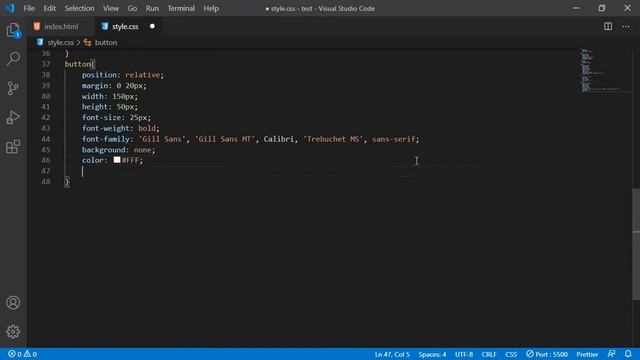The height and width of the screenshot is (360, 640).
Task: Click the feedback icon in status bar
Action: pyautogui.click(x=611, y=354)
